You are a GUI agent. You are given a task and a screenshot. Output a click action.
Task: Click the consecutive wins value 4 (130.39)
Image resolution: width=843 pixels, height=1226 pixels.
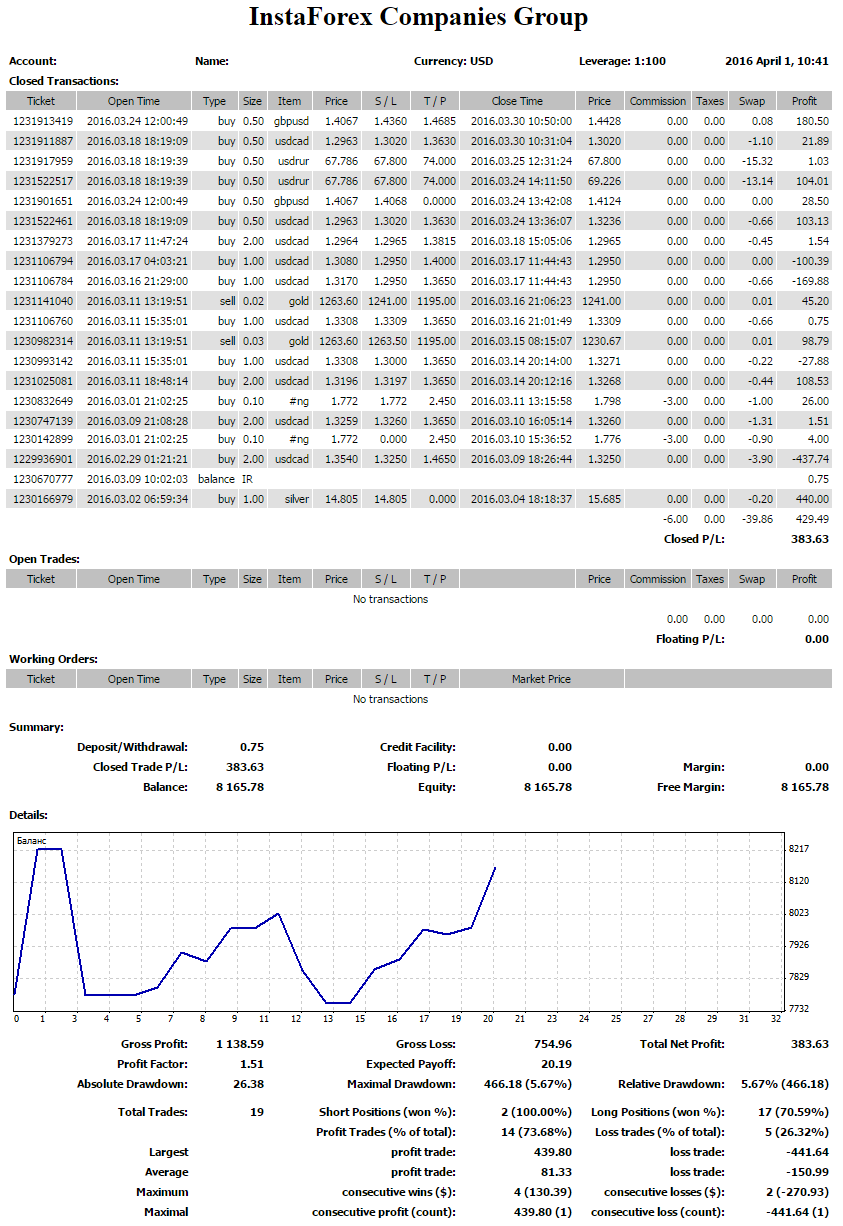click(541, 1192)
